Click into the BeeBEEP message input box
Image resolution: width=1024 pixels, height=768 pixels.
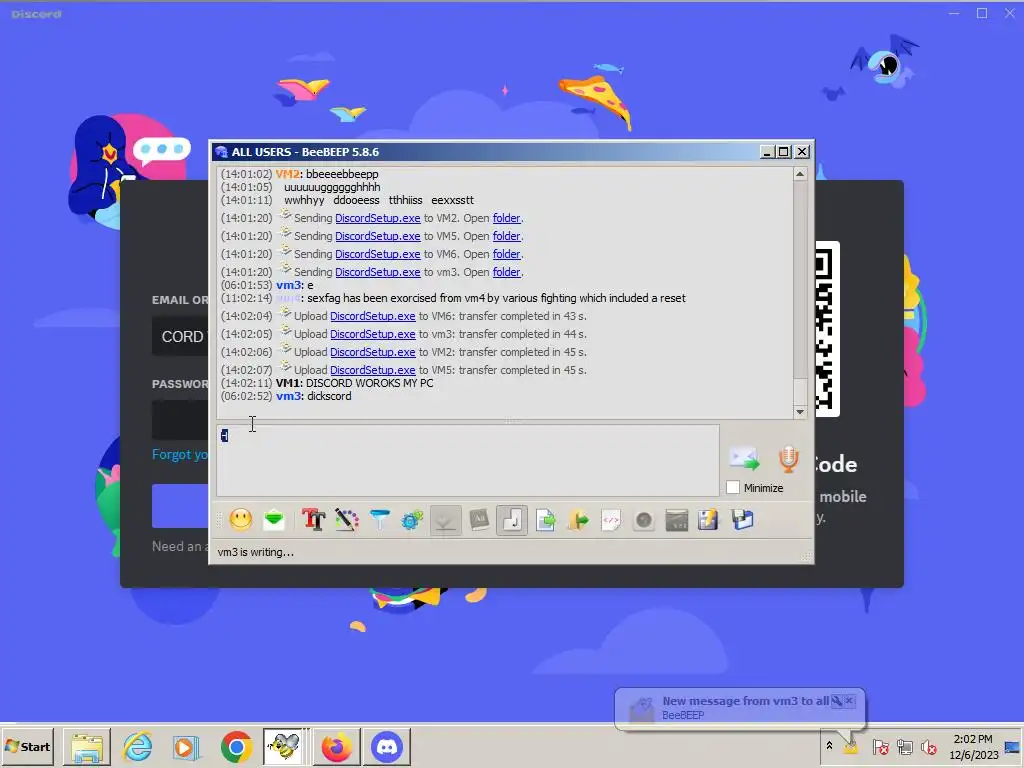tap(468, 460)
